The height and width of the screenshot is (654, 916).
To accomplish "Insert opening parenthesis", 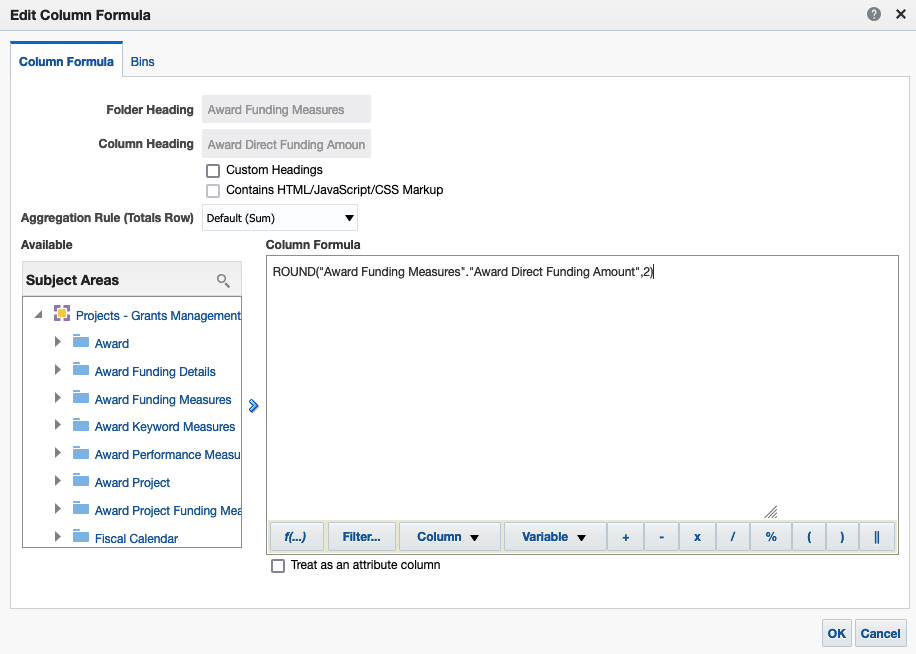I will coord(809,537).
